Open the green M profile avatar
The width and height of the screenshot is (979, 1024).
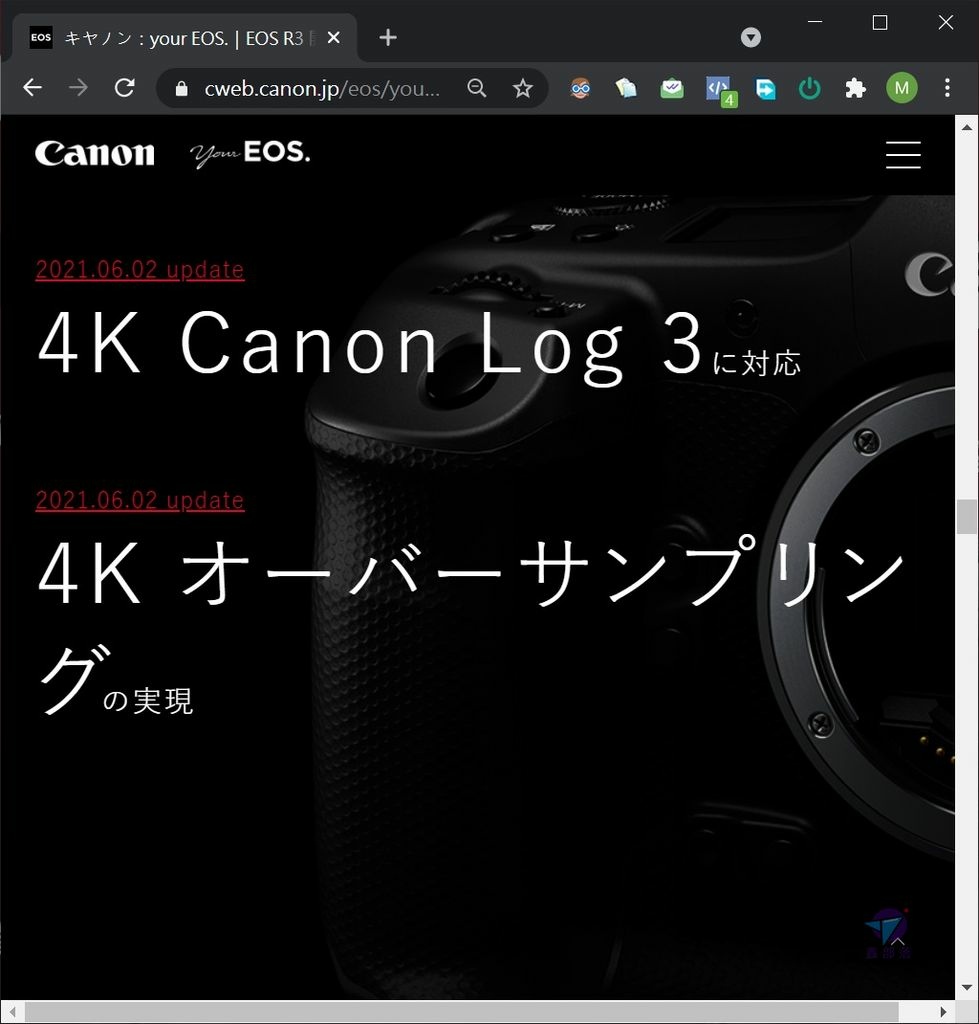(x=901, y=88)
